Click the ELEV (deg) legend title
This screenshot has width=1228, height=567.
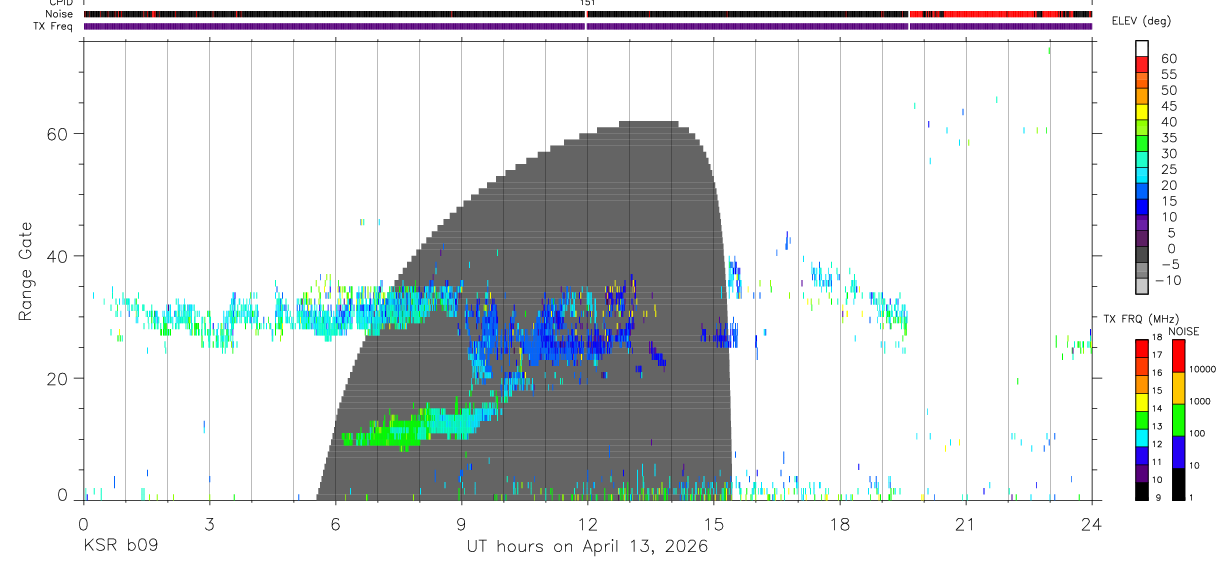[1142, 21]
